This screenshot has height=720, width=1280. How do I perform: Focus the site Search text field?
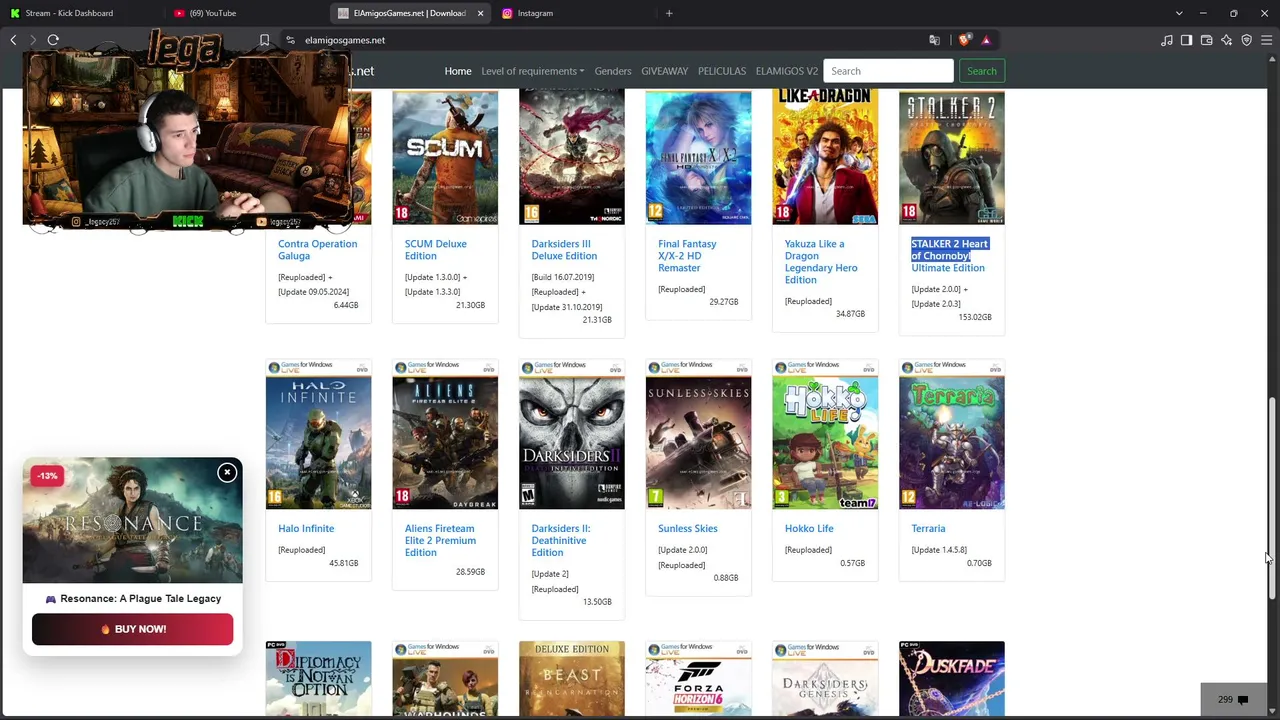[888, 71]
